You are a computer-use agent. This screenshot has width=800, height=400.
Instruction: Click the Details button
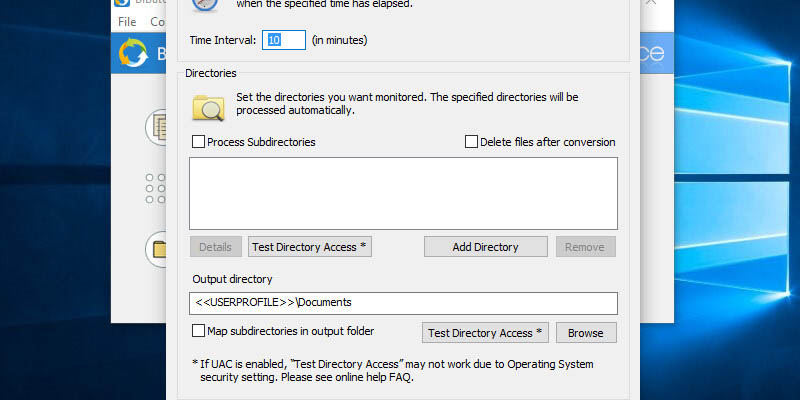[x=215, y=247]
